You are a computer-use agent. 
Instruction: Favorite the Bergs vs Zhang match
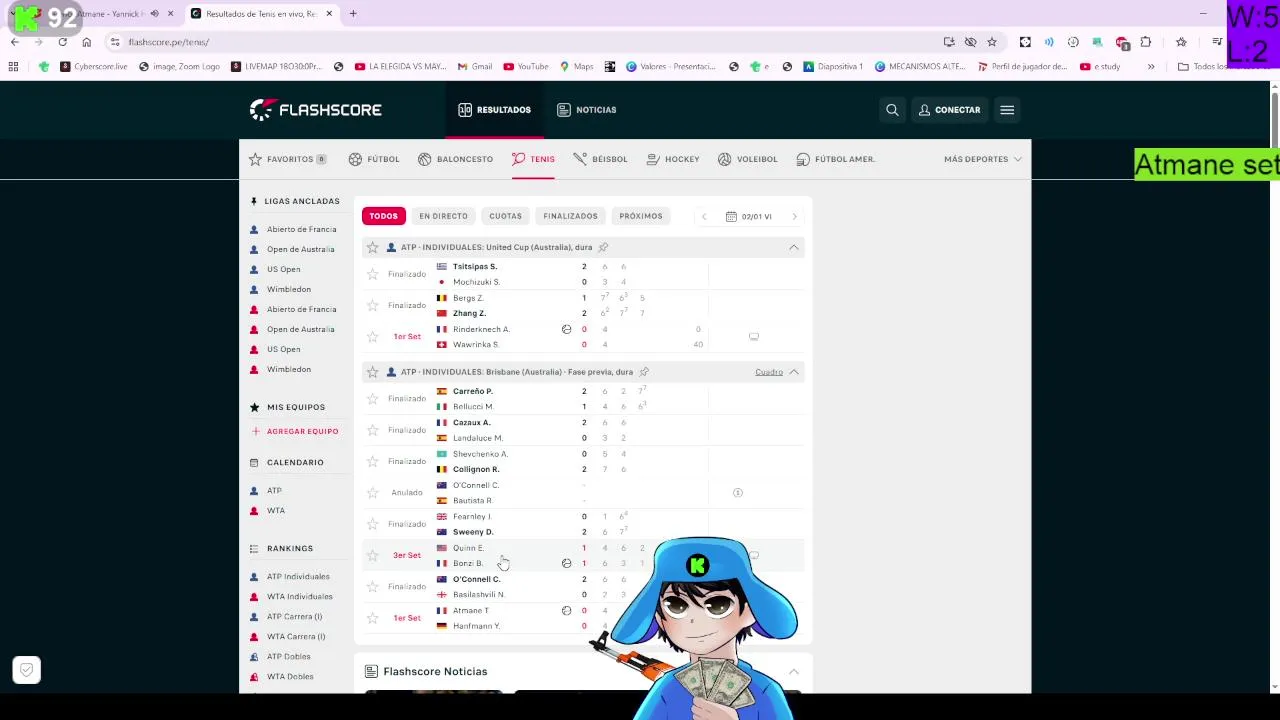[x=373, y=305]
